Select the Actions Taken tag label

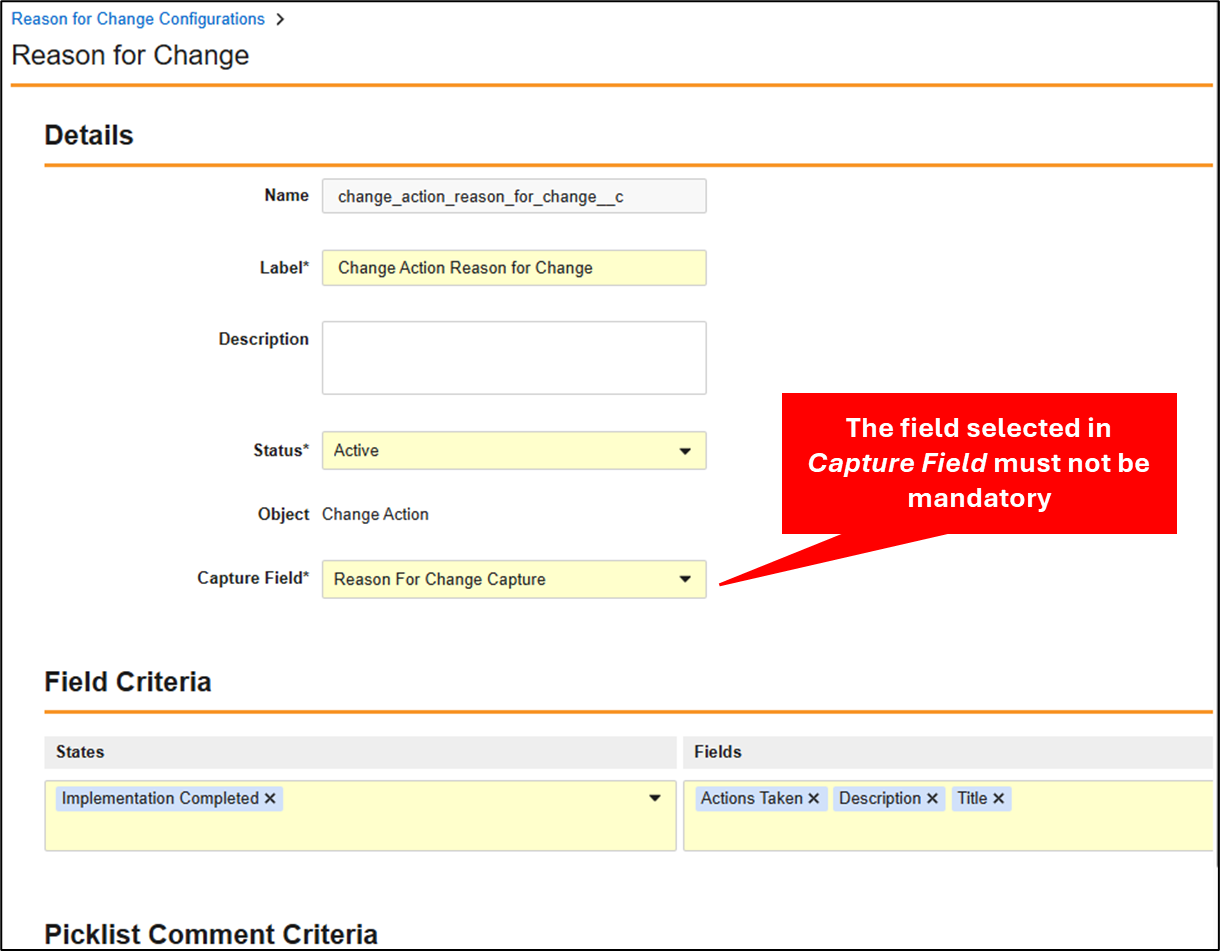(x=751, y=799)
